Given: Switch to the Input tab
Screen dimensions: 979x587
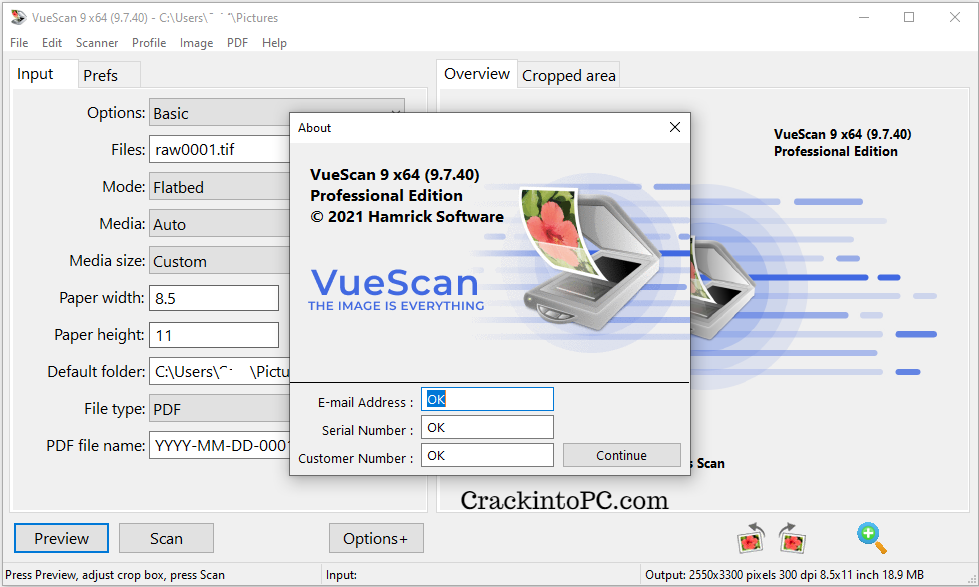Looking at the screenshot, I should click(x=44, y=74).
